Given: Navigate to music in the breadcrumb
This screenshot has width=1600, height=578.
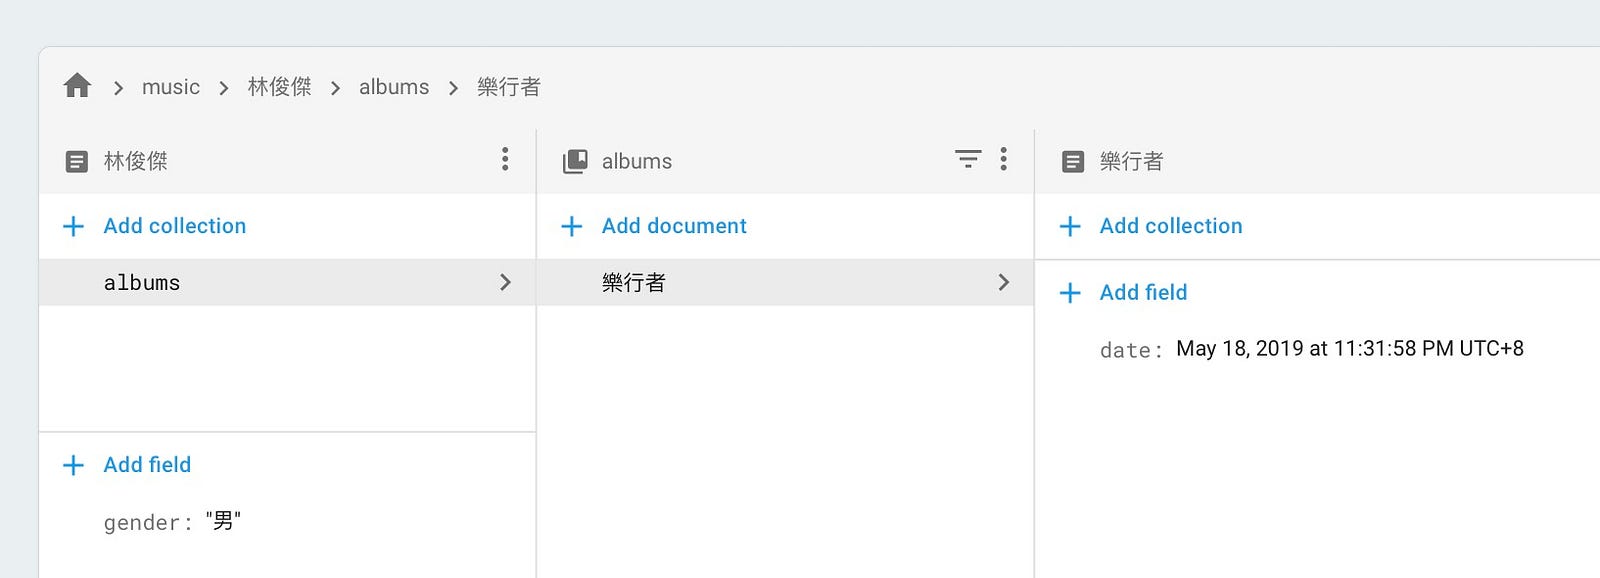Looking at the screenshot, I should point(171,87).
